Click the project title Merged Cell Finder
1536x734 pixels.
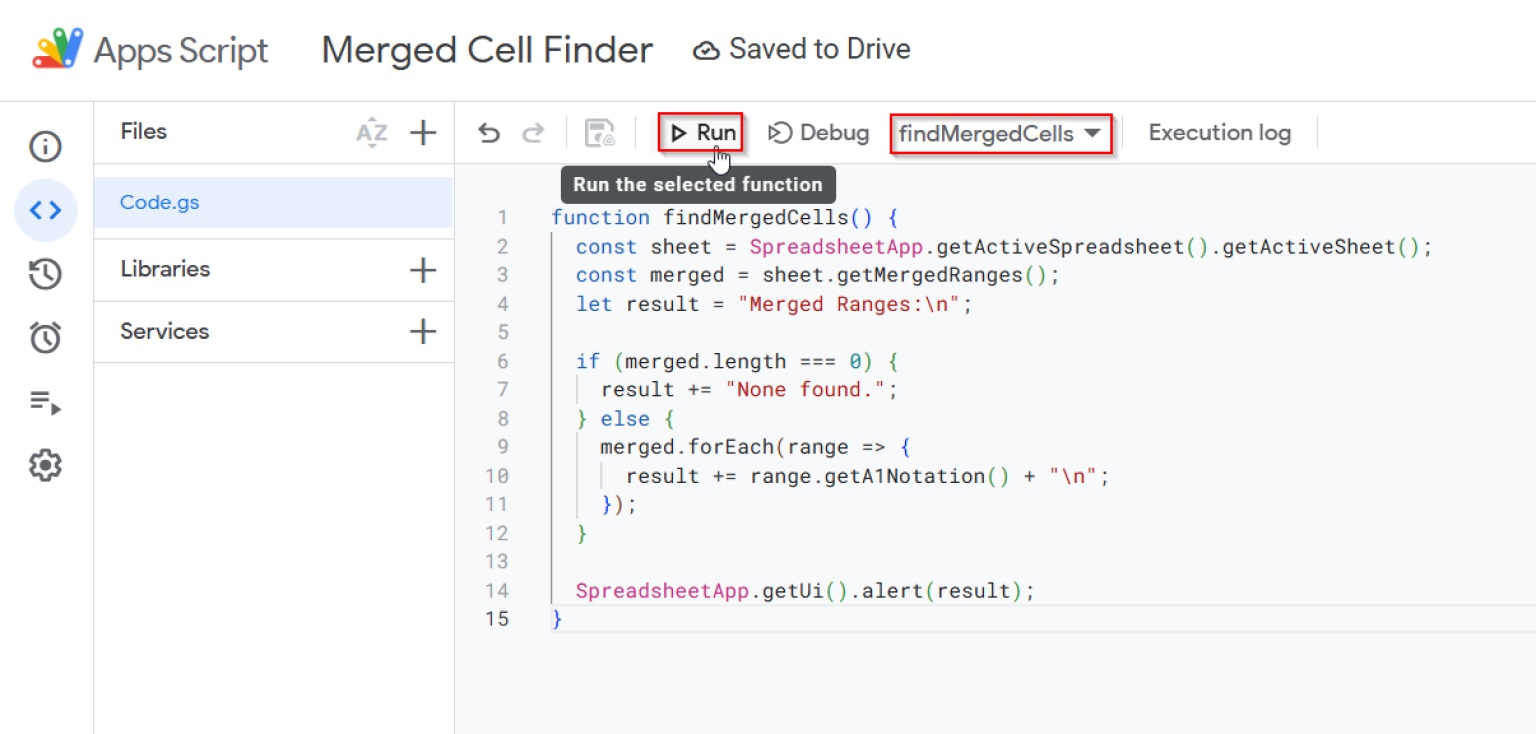pos(486,50)
